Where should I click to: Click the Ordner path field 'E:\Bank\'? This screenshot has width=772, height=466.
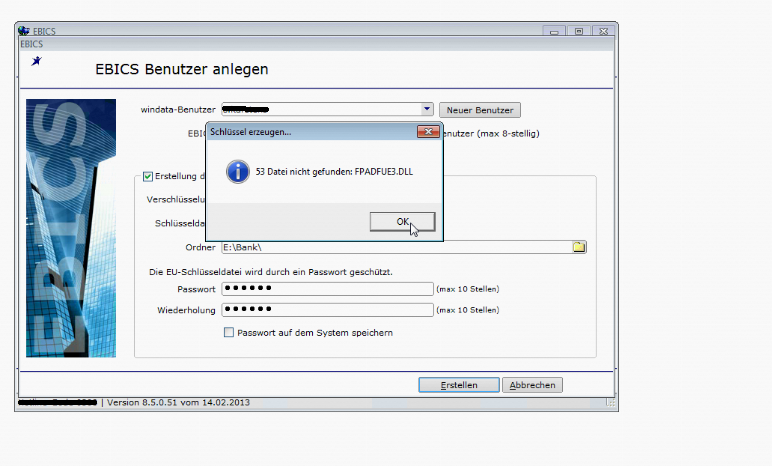pyautogui.click(x=397, y=247)
